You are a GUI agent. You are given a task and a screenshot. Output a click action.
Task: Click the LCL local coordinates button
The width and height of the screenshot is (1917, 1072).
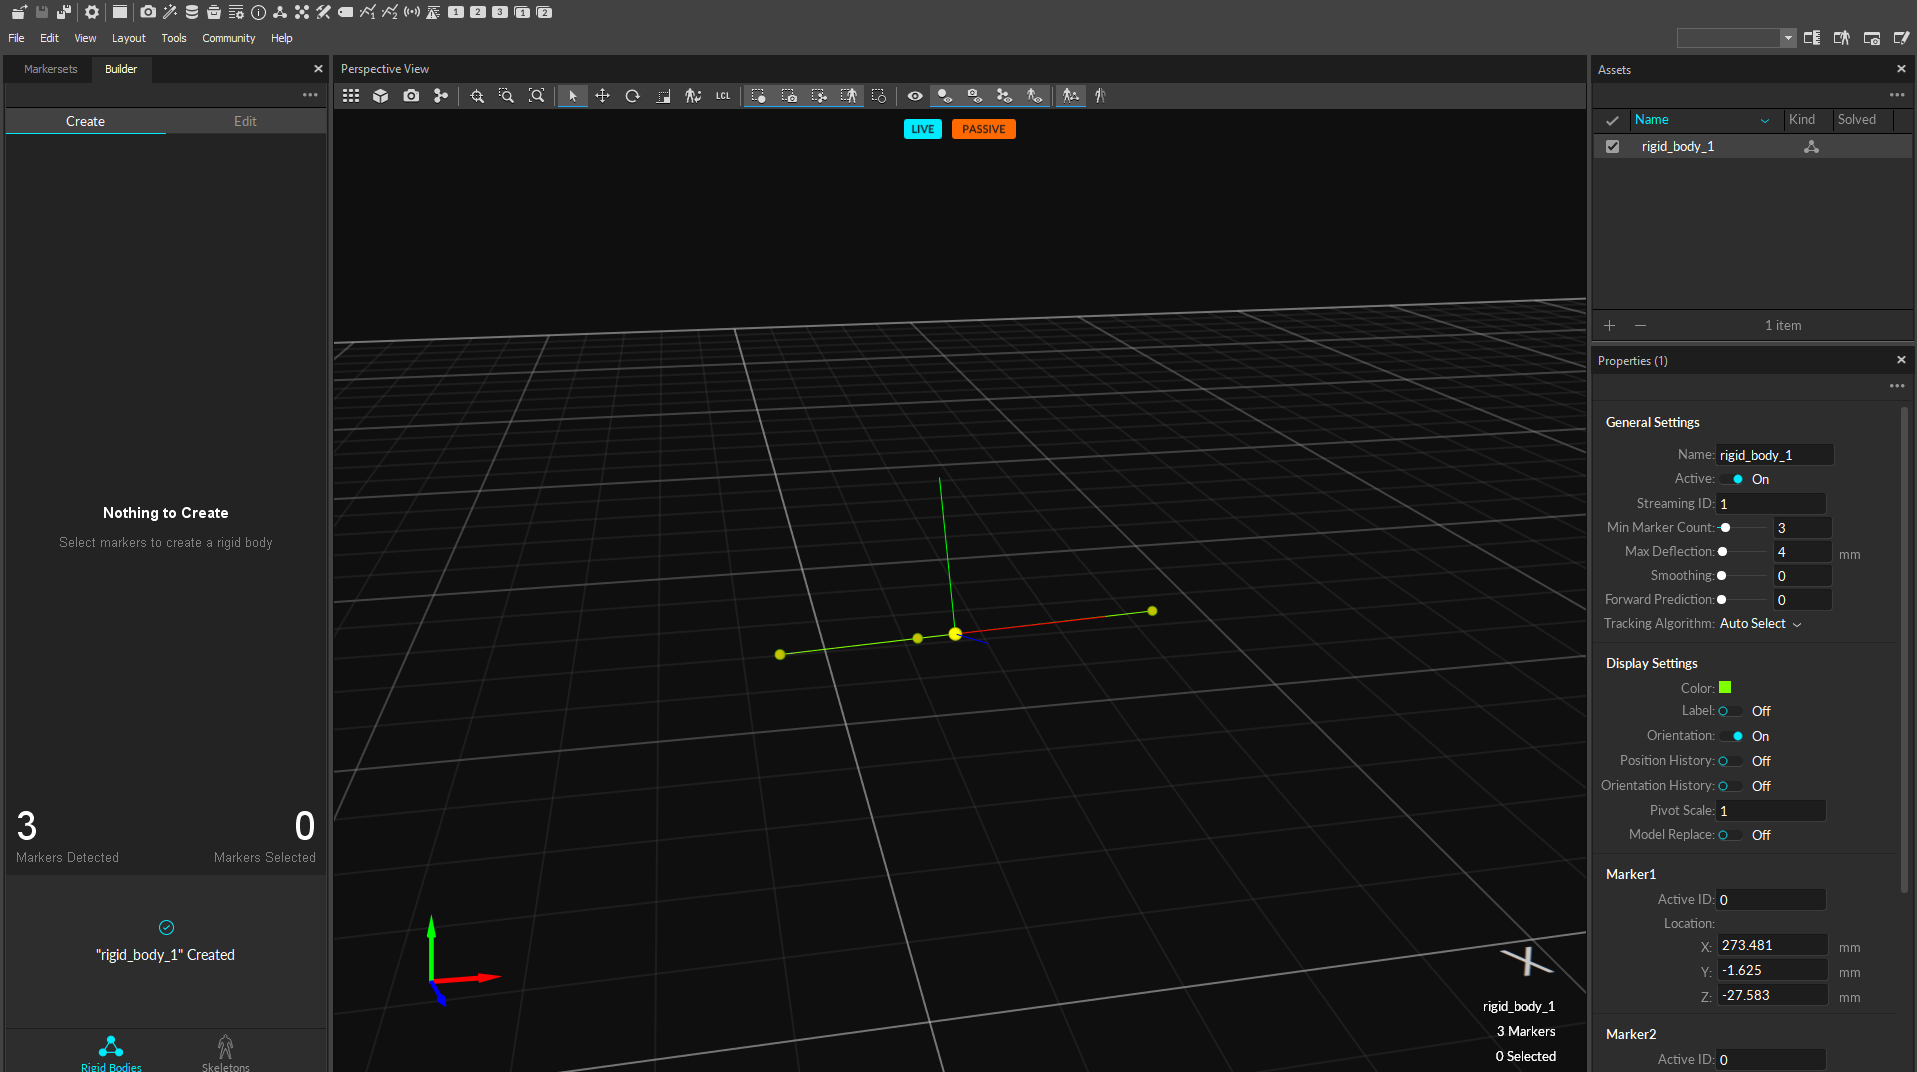[722, 96]
